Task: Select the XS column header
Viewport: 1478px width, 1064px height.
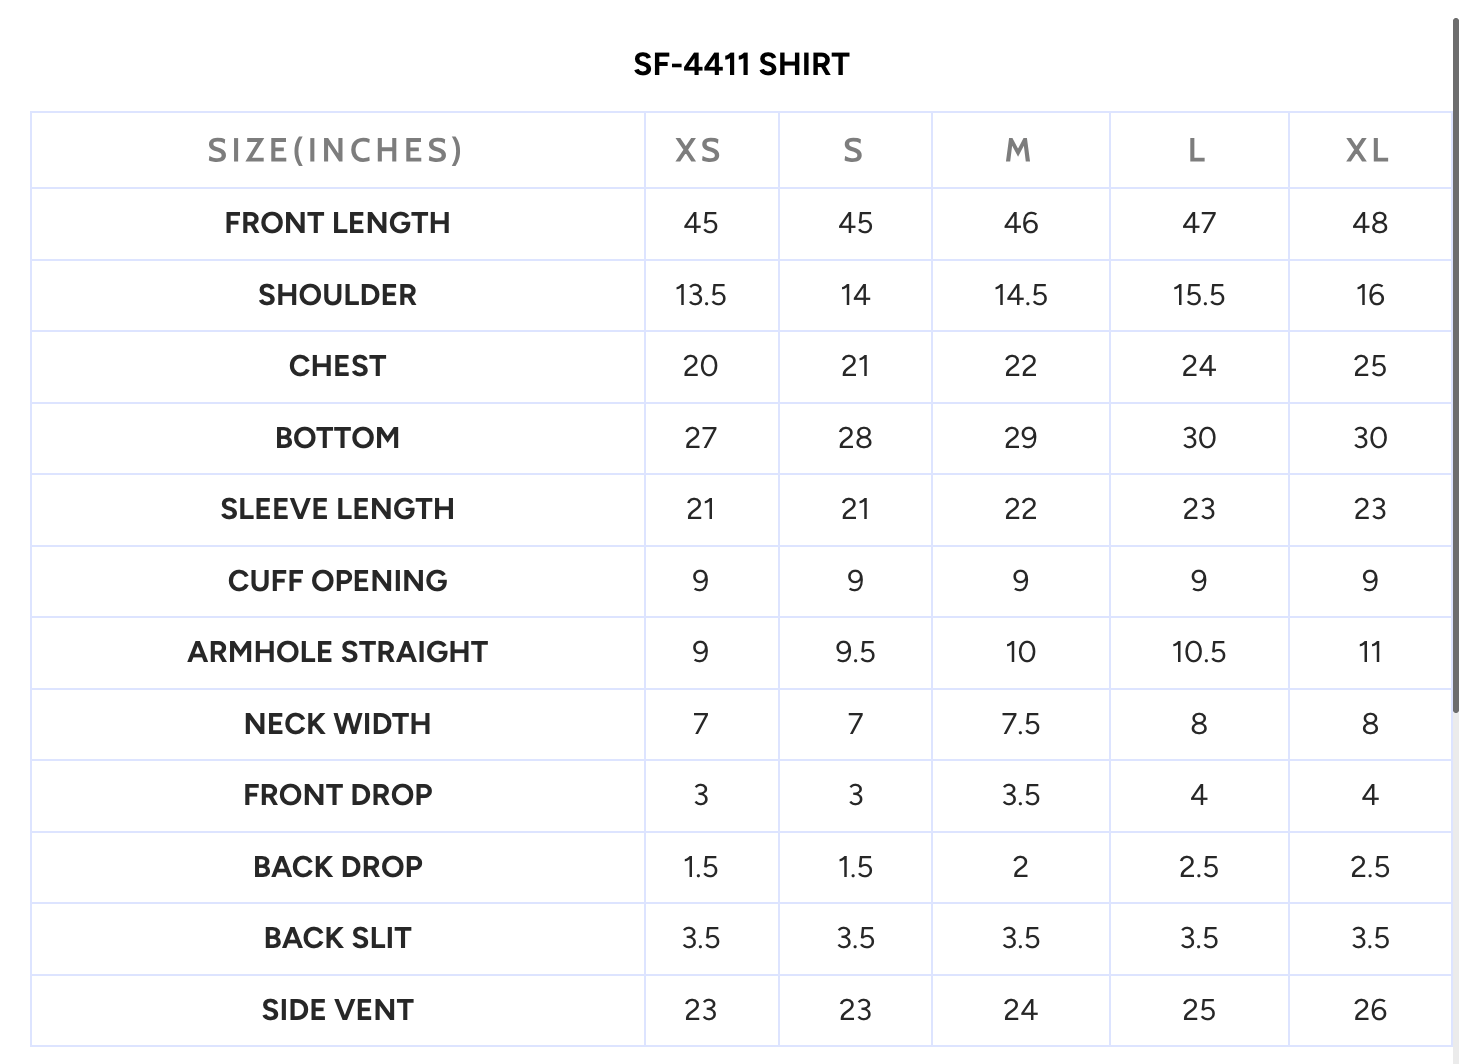Action: [x=698, y=151]
